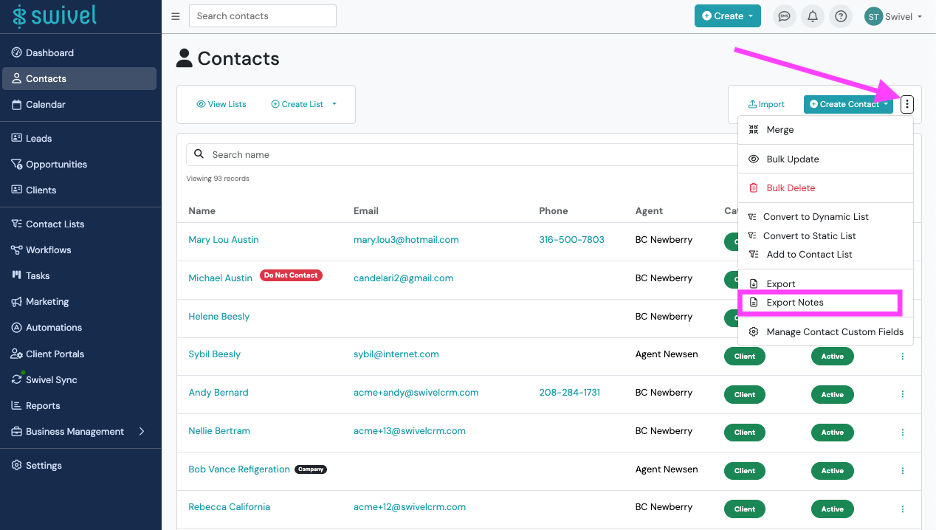Click the View Lists button
The width and height of the screenshot is (936, 530).
(x=221, y=104)
